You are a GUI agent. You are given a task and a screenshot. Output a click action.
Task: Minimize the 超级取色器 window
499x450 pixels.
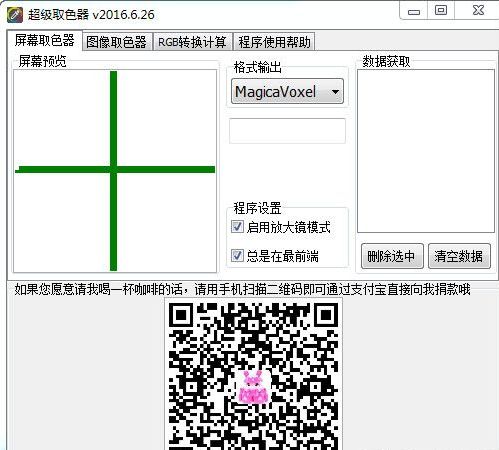[x=414, y=12]
